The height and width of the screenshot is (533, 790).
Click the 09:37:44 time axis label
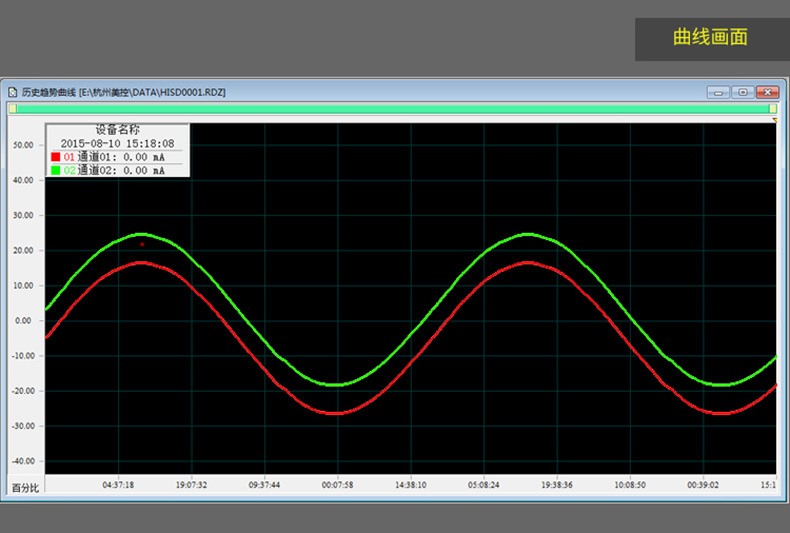[264, 485]
